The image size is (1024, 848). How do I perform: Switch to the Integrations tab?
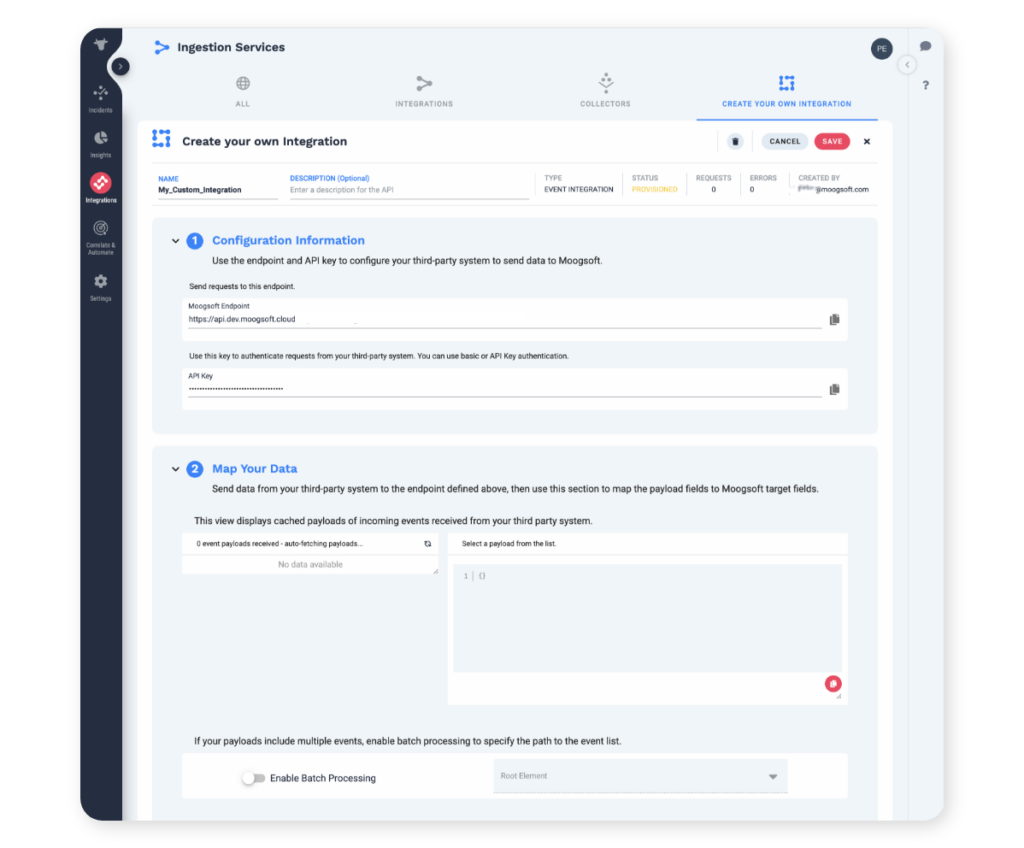tap(424, 90)
